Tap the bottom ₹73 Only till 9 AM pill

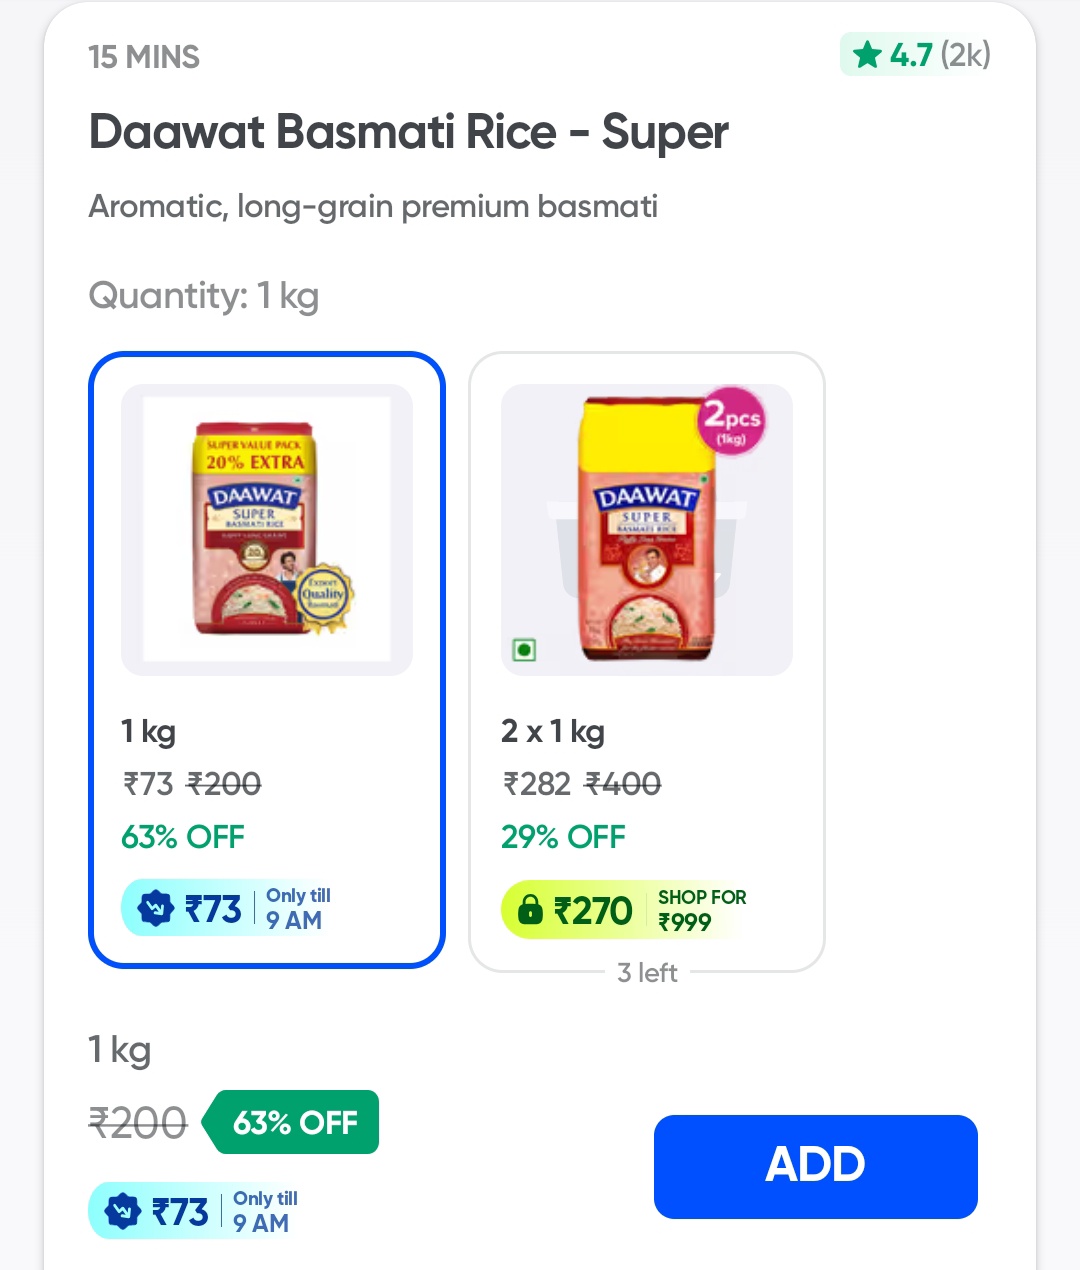pos(195,1211)
